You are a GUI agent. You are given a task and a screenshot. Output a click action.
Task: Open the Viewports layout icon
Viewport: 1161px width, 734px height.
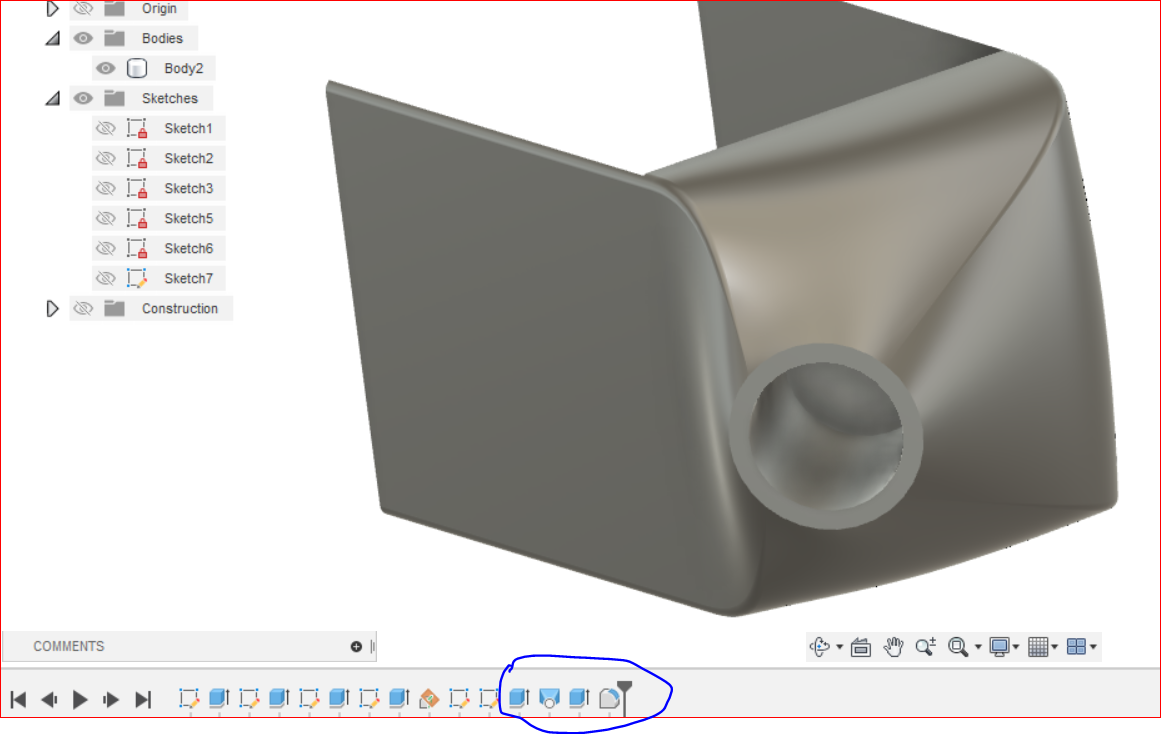tap(1076, 647)
